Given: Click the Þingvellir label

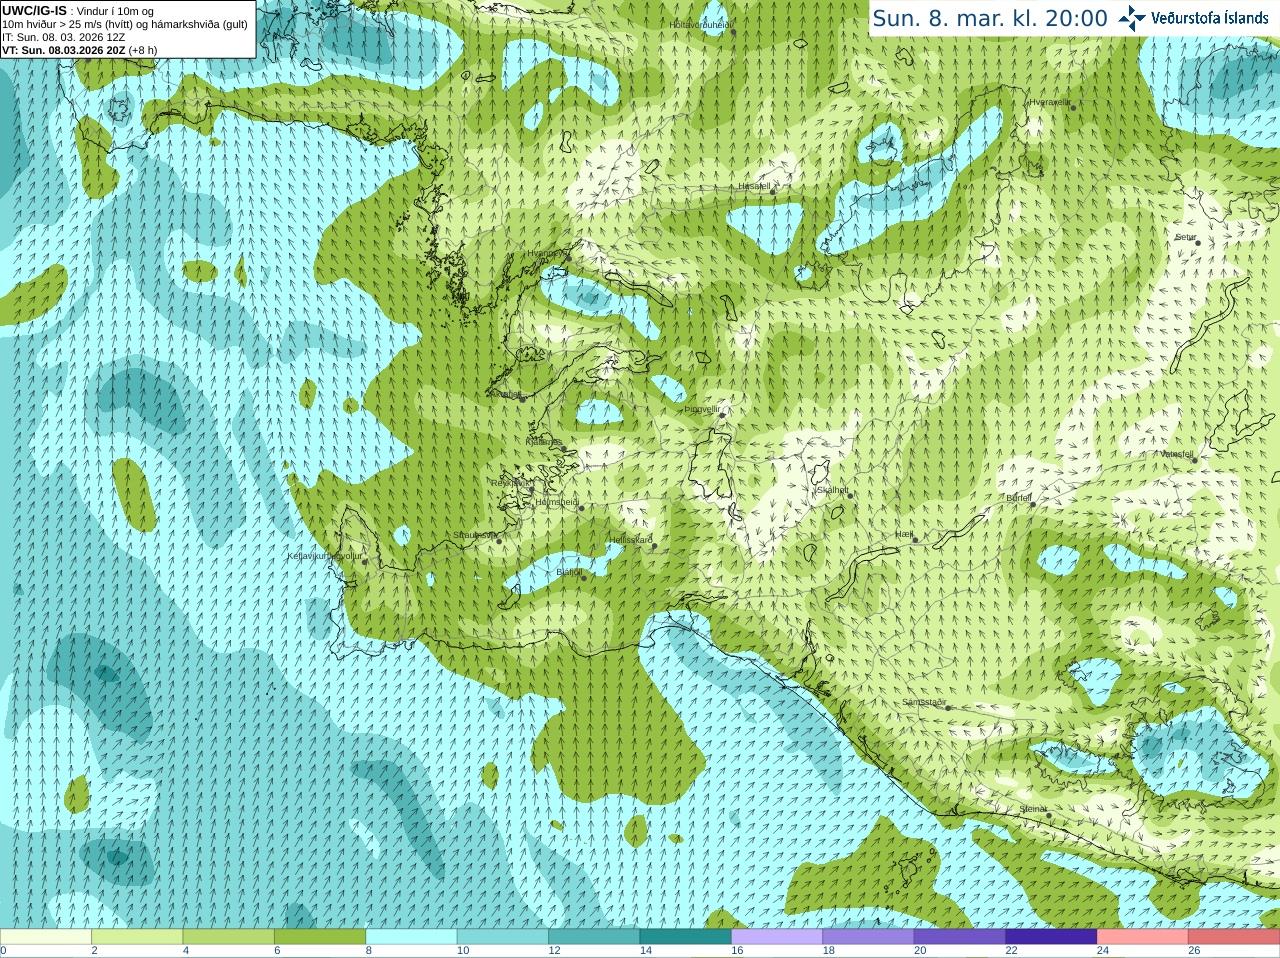Looking at the screenshot, I should tap(702, 409).
